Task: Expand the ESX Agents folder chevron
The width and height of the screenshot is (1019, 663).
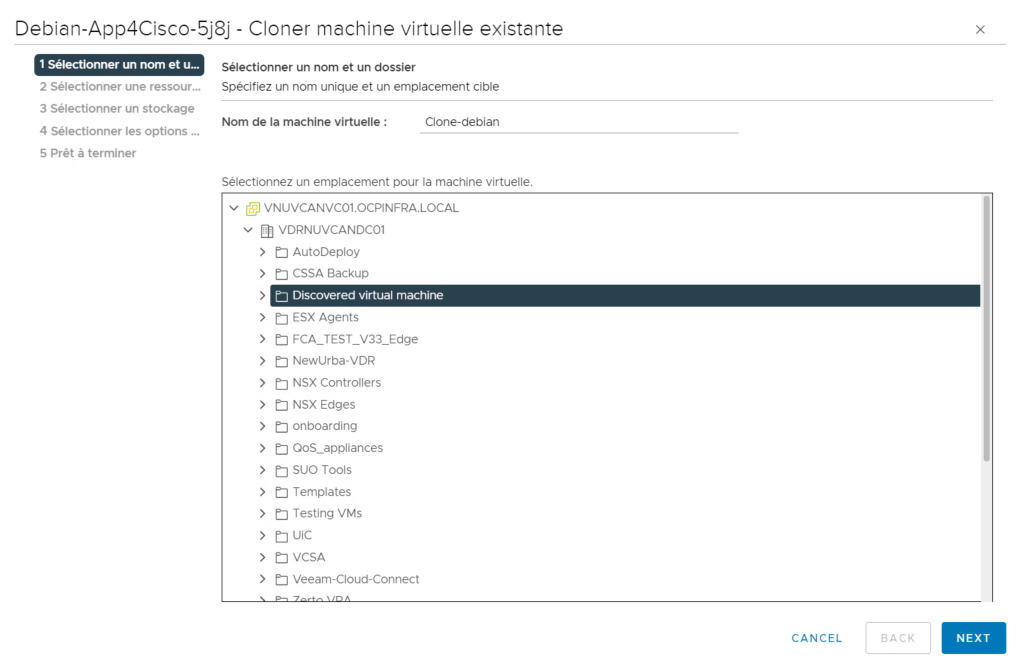Action: [x=263, y=317]
